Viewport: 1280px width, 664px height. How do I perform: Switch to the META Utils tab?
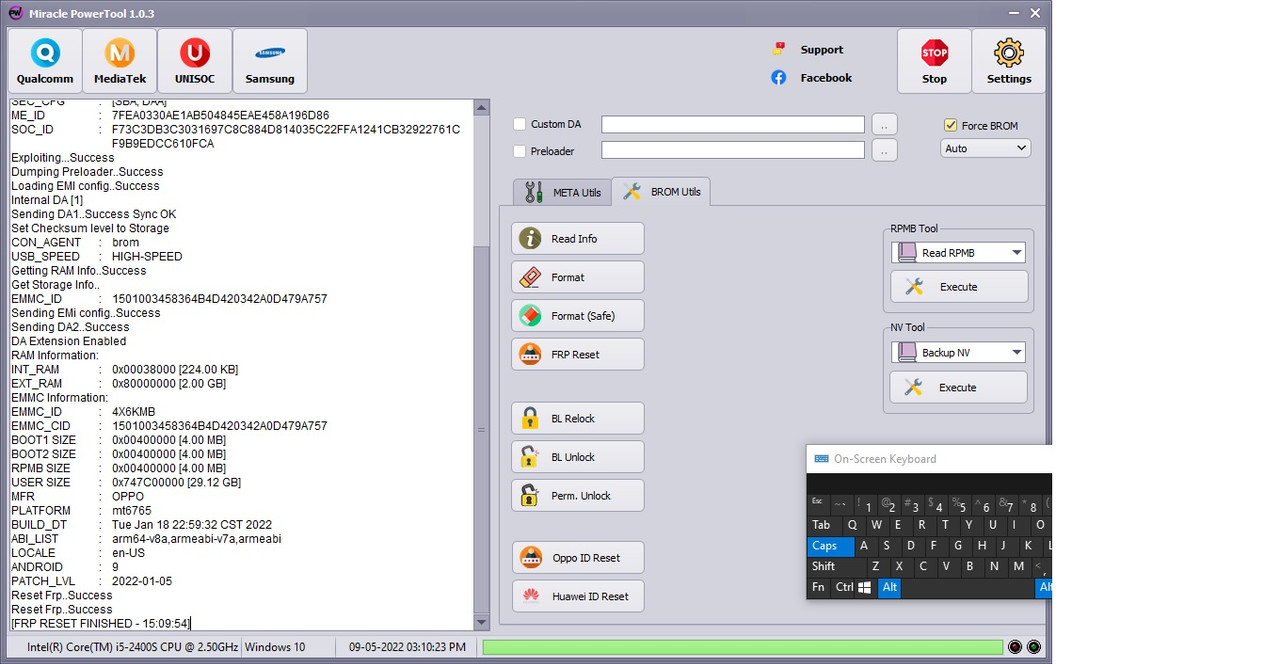pos(562,192)
